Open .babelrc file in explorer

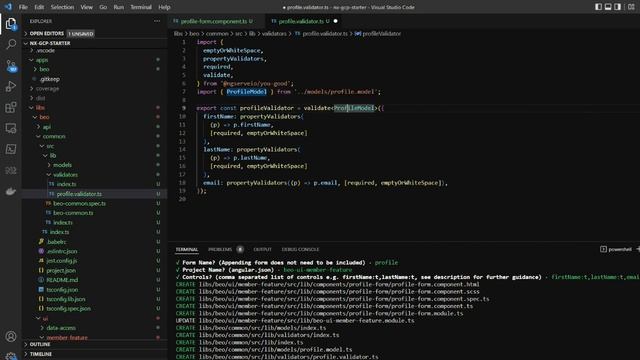click(57, 242)
